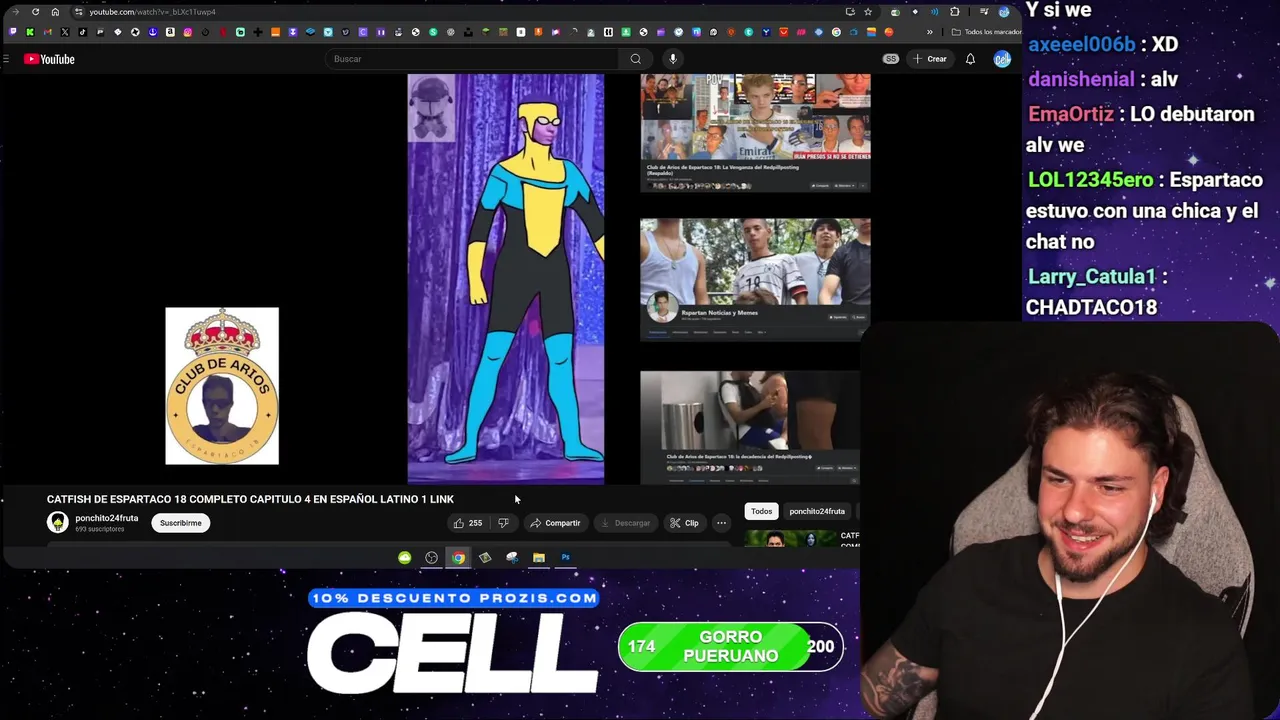Open the more actions three-dot menu
The width and height of the screenshot is (1280, 720).
721,523
